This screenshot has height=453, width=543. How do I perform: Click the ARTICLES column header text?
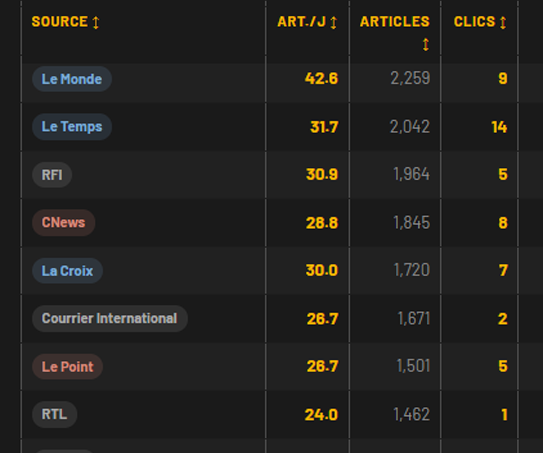tap(395, 22)
